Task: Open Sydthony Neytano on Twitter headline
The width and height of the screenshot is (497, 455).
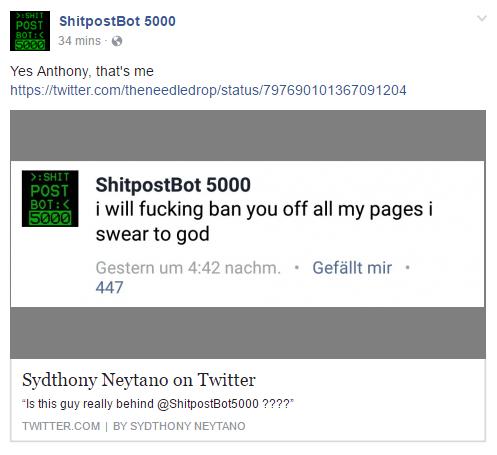Action: 139,380
